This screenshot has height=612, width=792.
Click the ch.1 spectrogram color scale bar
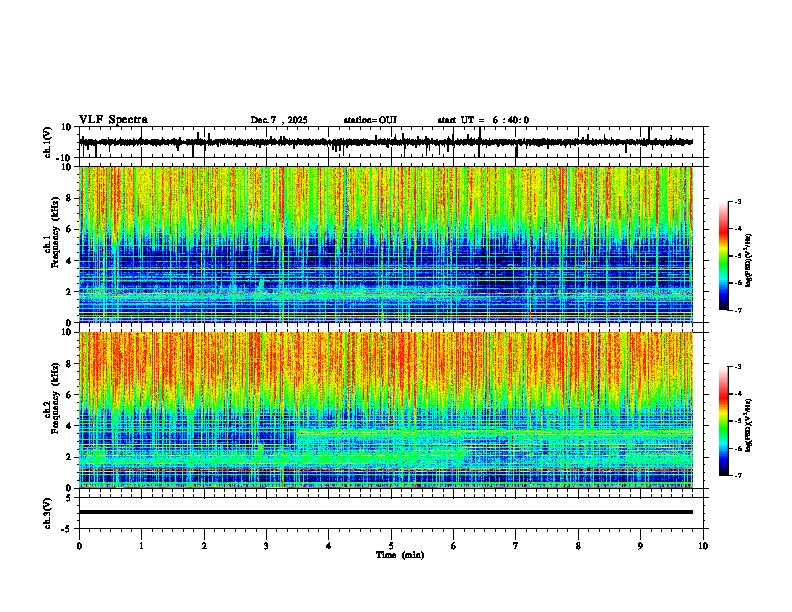(x=724, y=256)
